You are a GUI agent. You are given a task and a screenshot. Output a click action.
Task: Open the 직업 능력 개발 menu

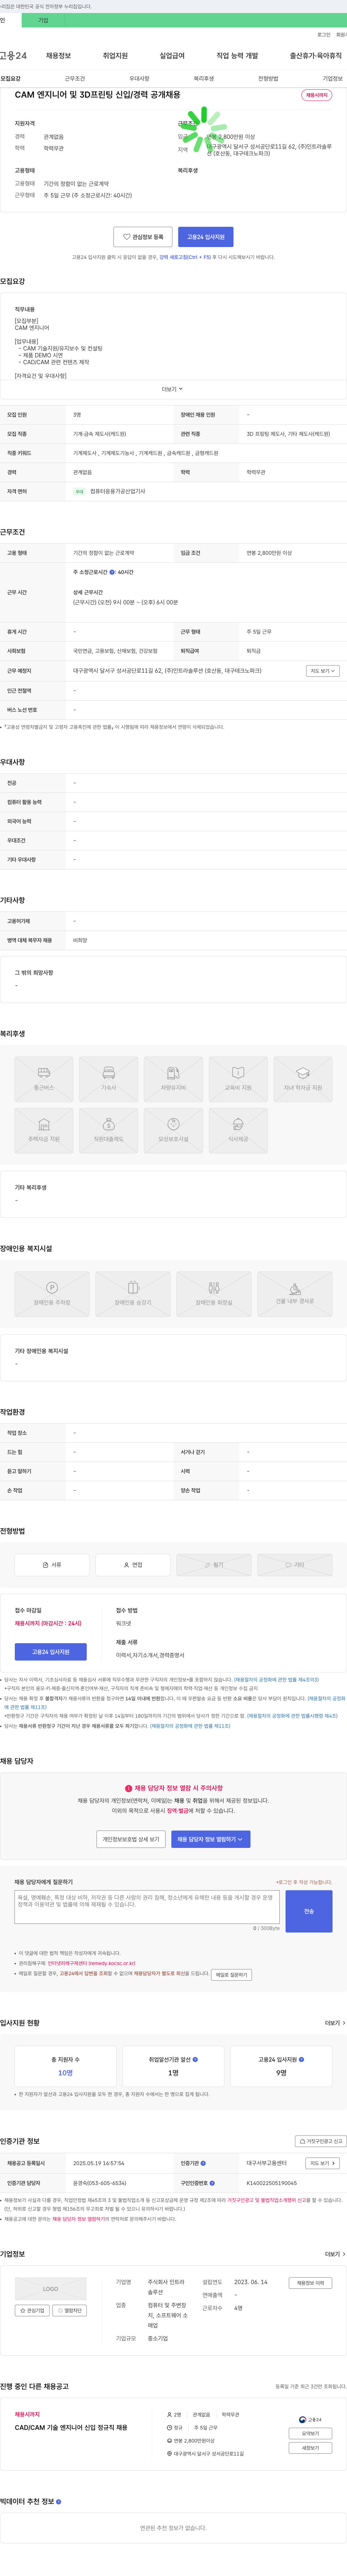click(237, 56)
